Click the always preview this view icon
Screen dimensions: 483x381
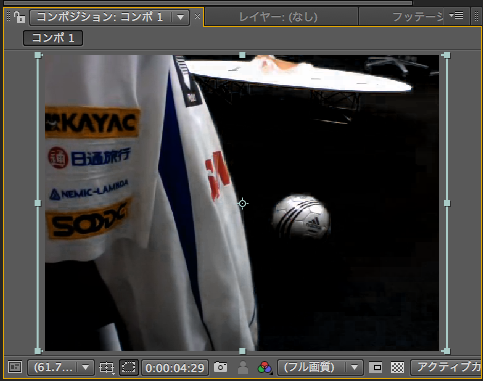[x=15, y=367]
